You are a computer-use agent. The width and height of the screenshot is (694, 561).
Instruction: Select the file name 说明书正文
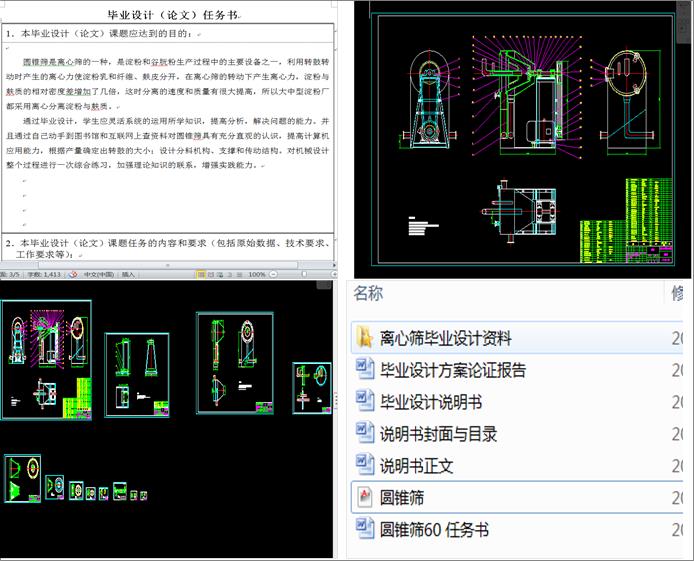(416, 465)
